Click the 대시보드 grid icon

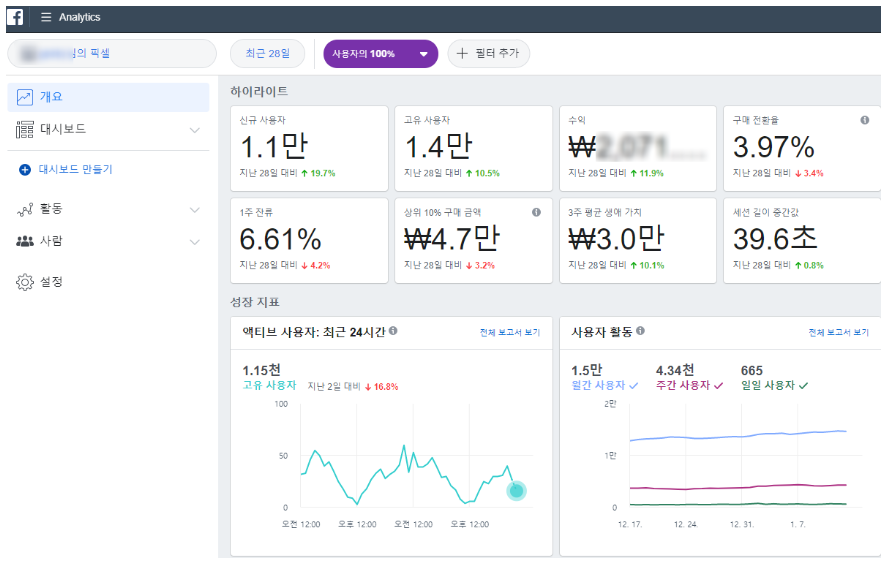(24, 130)
